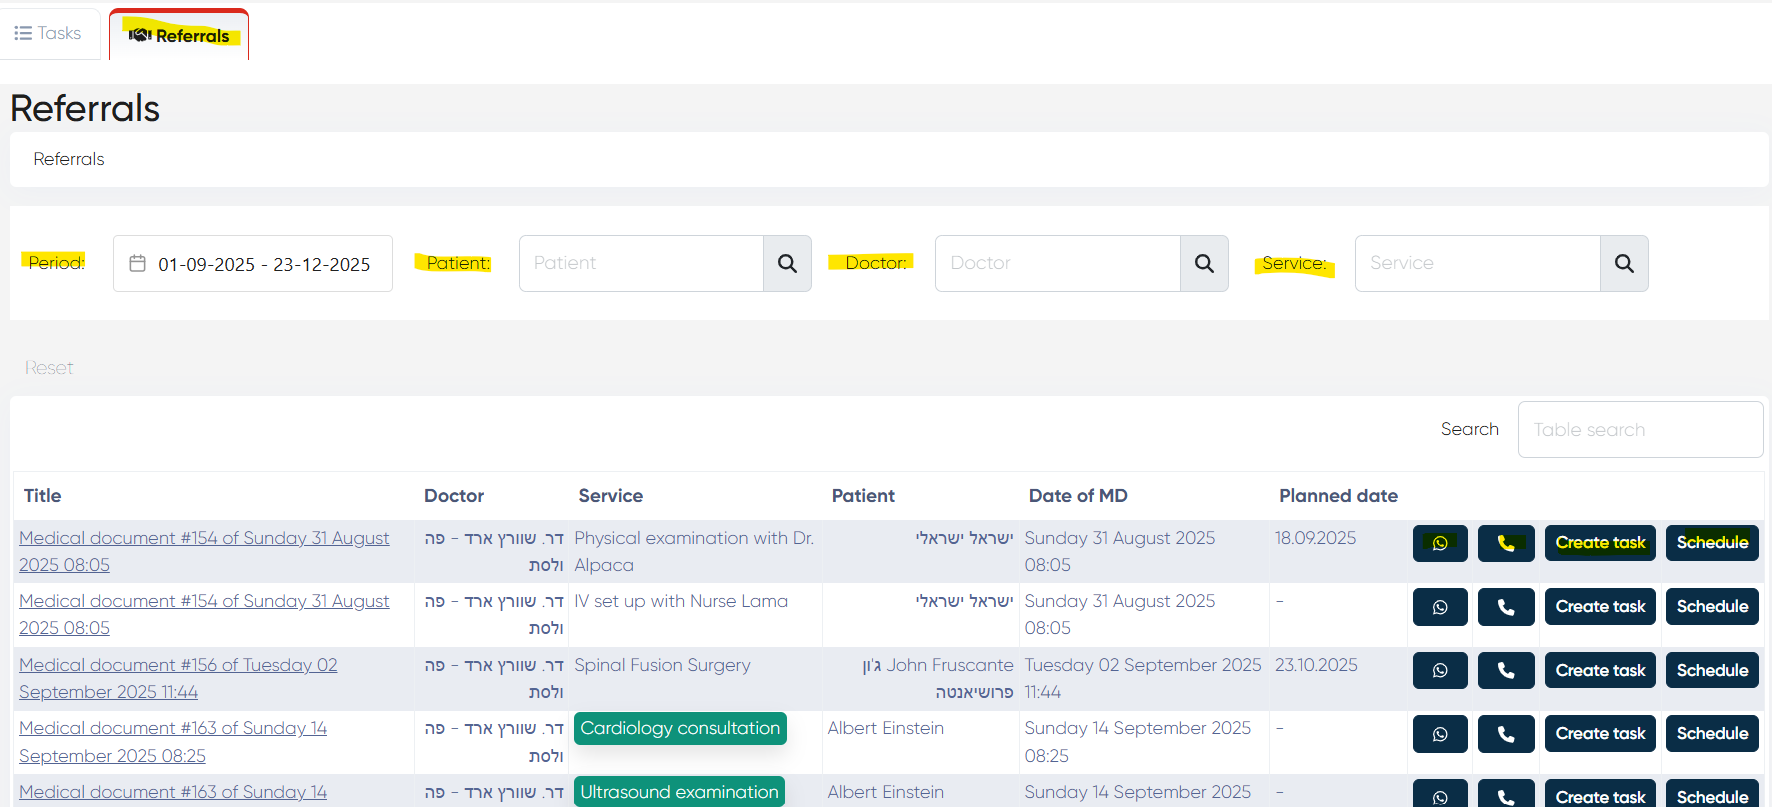Click the Patient search magnifier icon
Image resolution: width=1772 pixels, height=807 pixels.
tap(787, 264)
